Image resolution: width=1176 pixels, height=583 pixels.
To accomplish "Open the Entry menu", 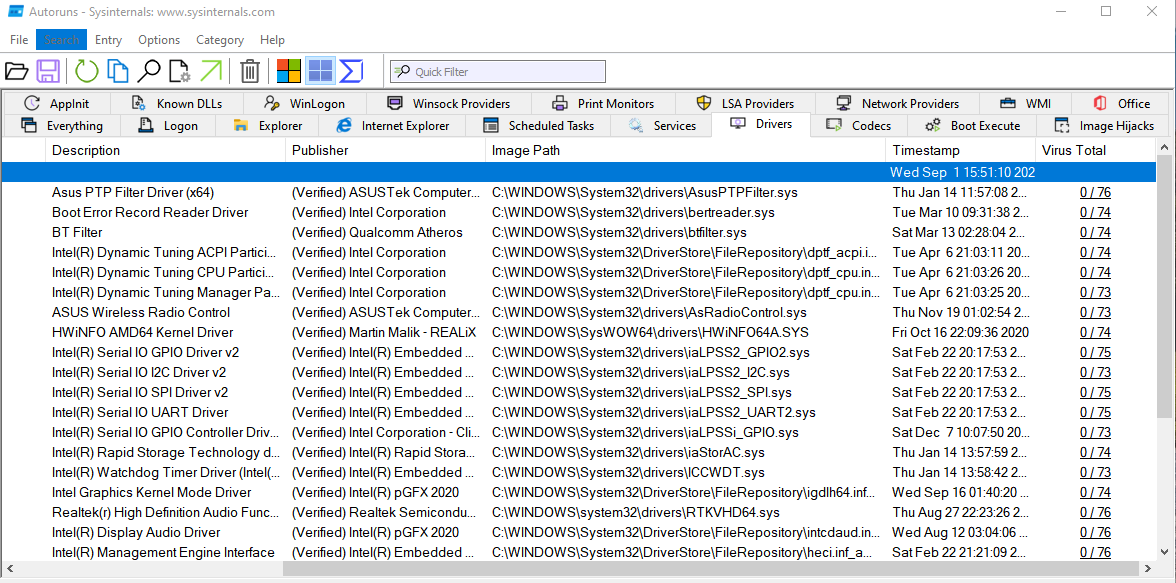I will click(x=109, y=40).
